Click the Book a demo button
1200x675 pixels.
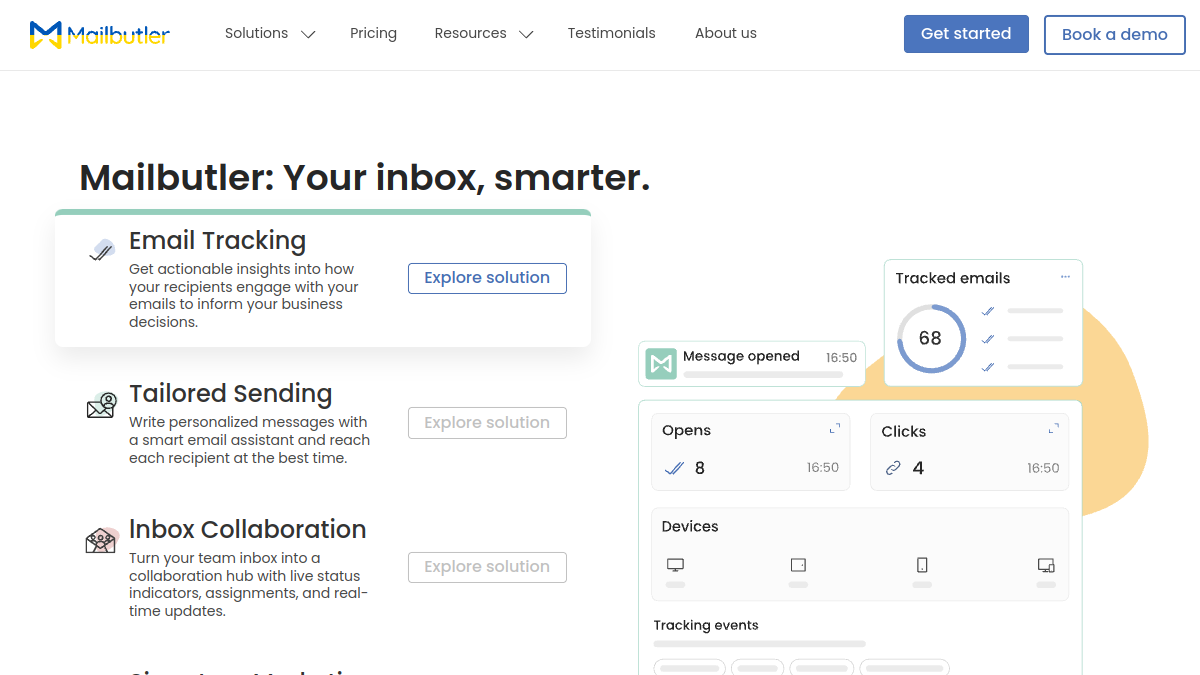(1115, 35)
